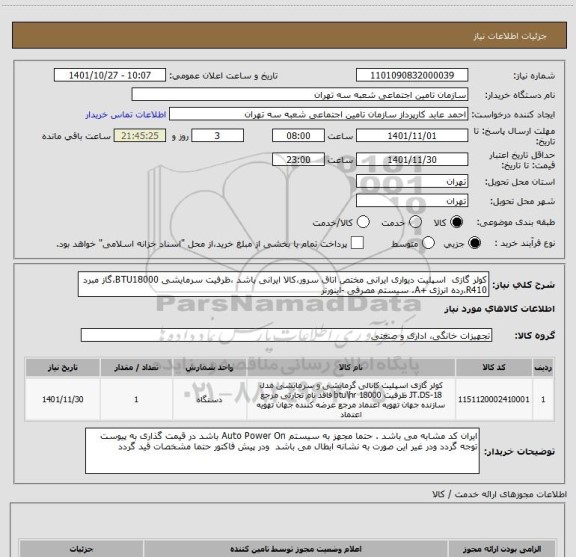This screenshot has width=576, height=557.
Task: Click the section title اطلاعات مجوزهای ارائه خدمت / کالا
Action: click(500, 495)
